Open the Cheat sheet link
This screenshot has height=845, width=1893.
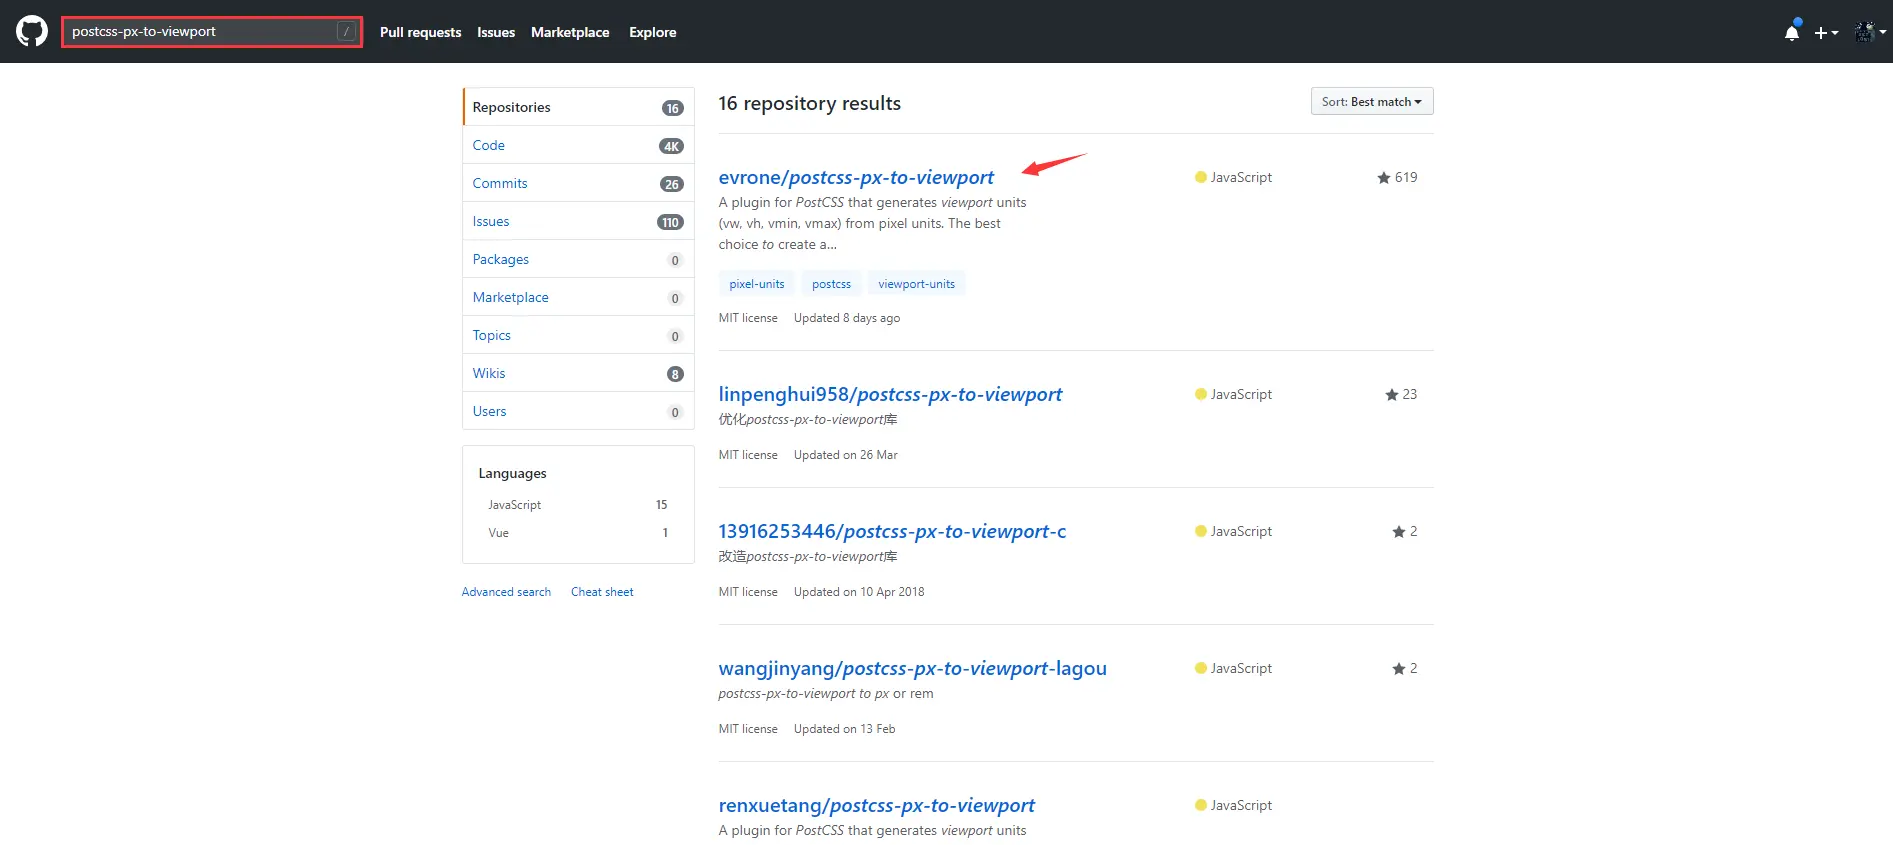click(602, 592)
